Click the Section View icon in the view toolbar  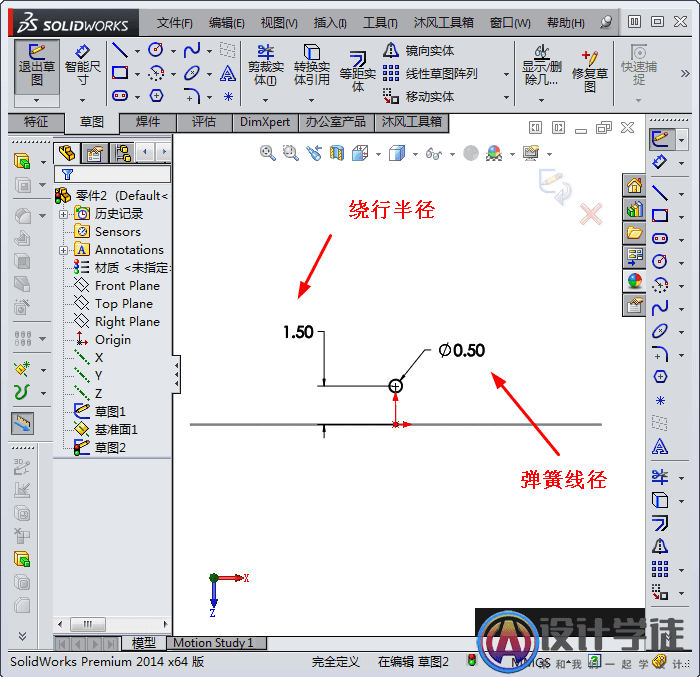pyautogui.click(x=337, y=153)
